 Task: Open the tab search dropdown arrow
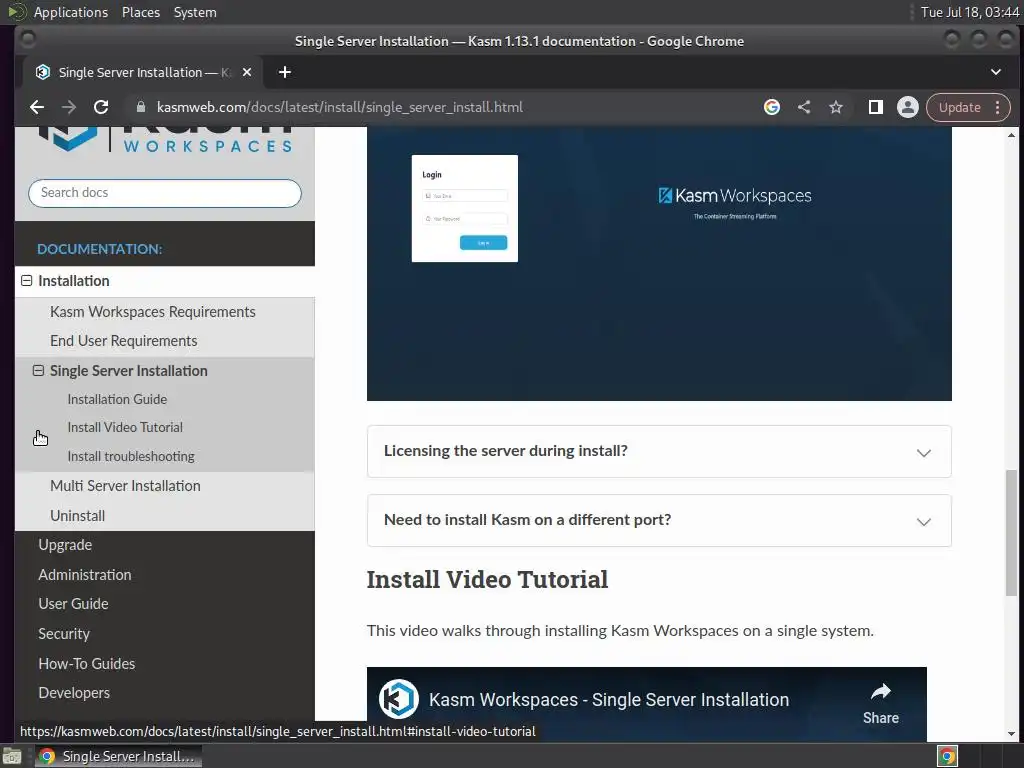(x=996, y=72)
